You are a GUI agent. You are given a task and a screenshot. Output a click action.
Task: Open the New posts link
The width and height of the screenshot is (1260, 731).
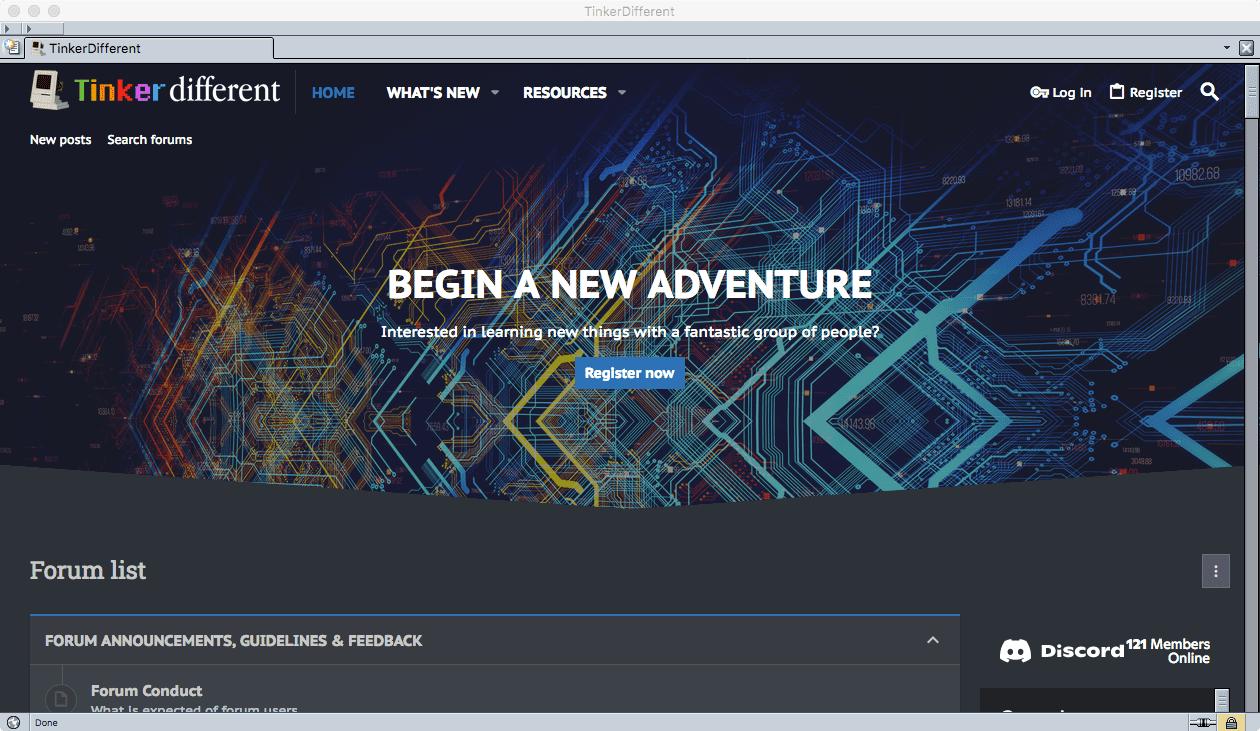pyautogui.click(x=60, y=140)
